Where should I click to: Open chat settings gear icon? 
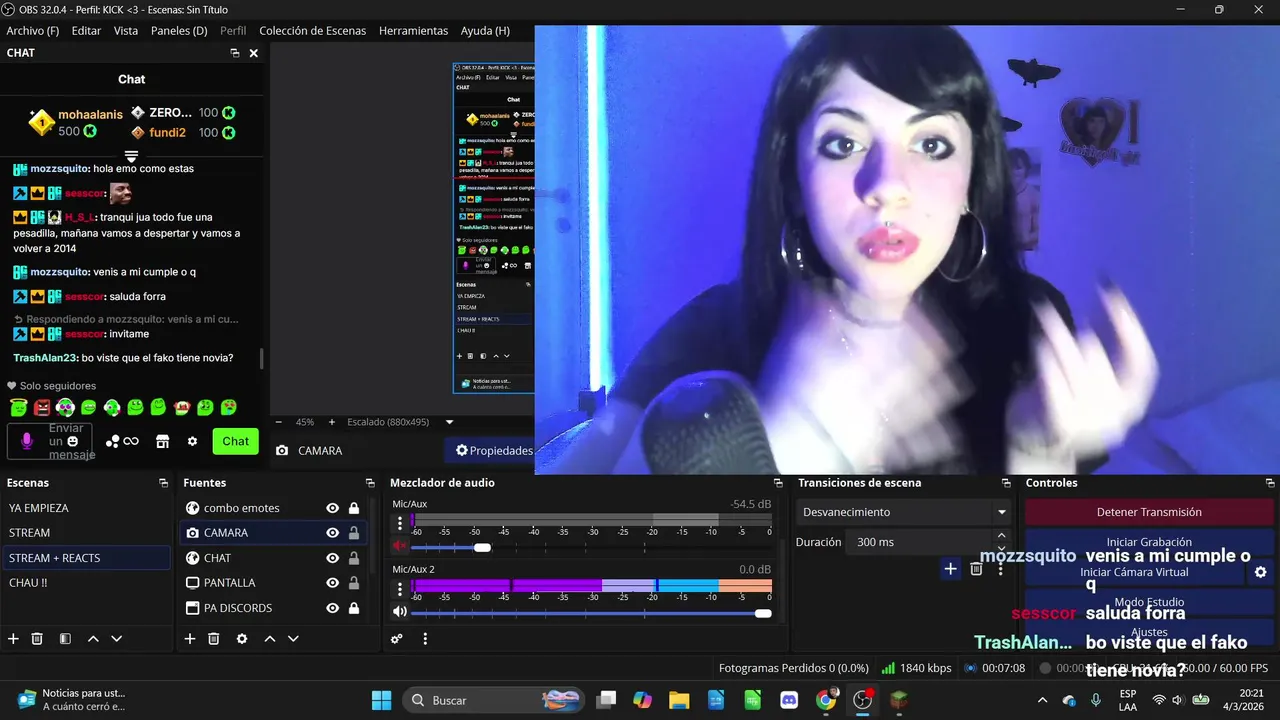(x=192, y=441)
